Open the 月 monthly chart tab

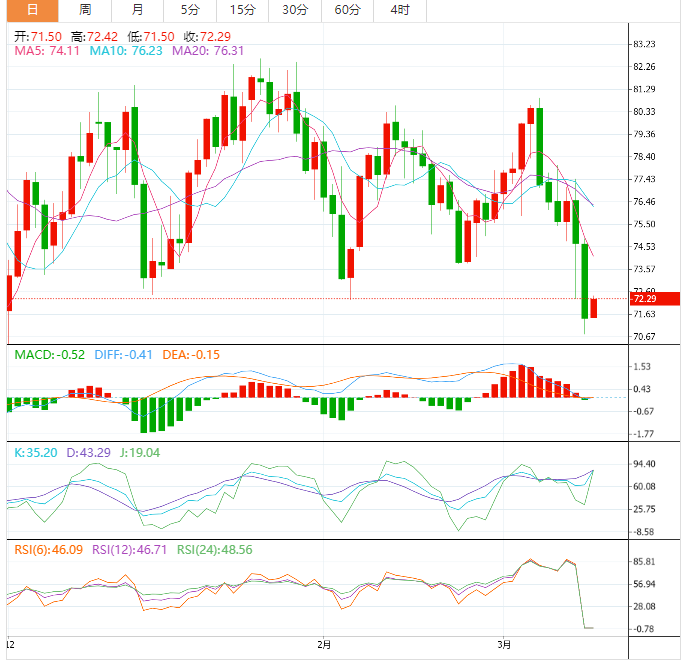[137, 10]
